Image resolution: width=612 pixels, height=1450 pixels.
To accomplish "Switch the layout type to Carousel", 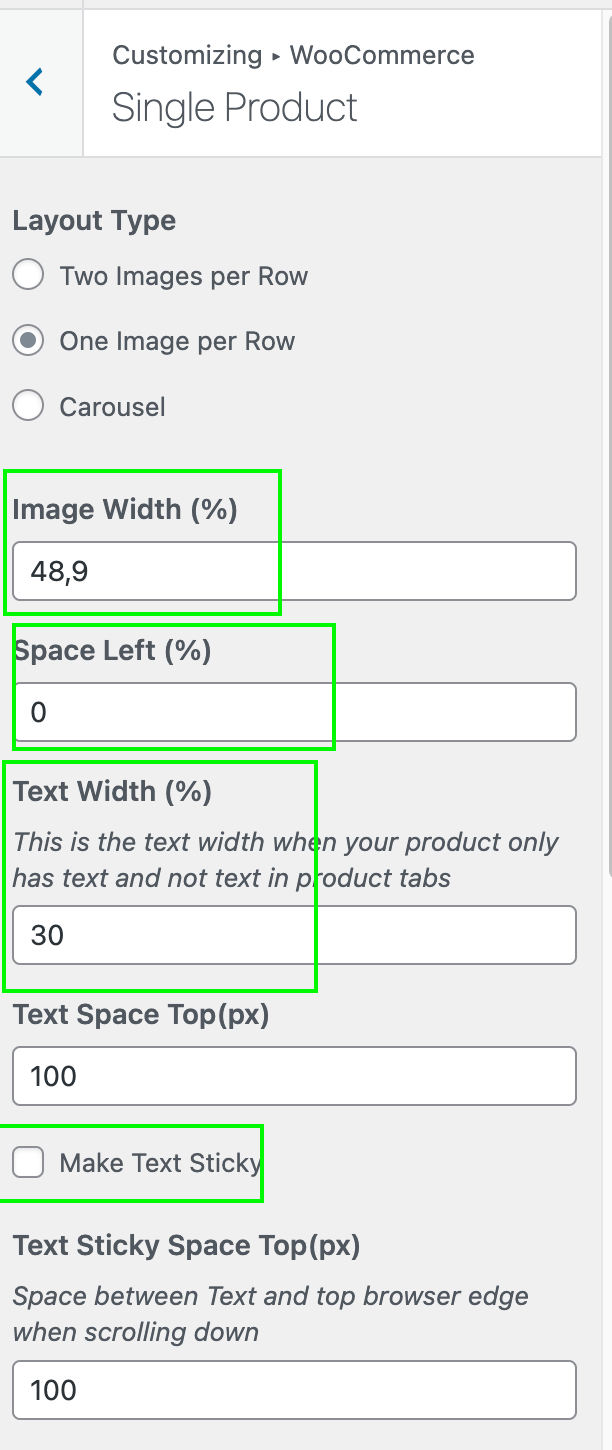I will coord(28,406).
